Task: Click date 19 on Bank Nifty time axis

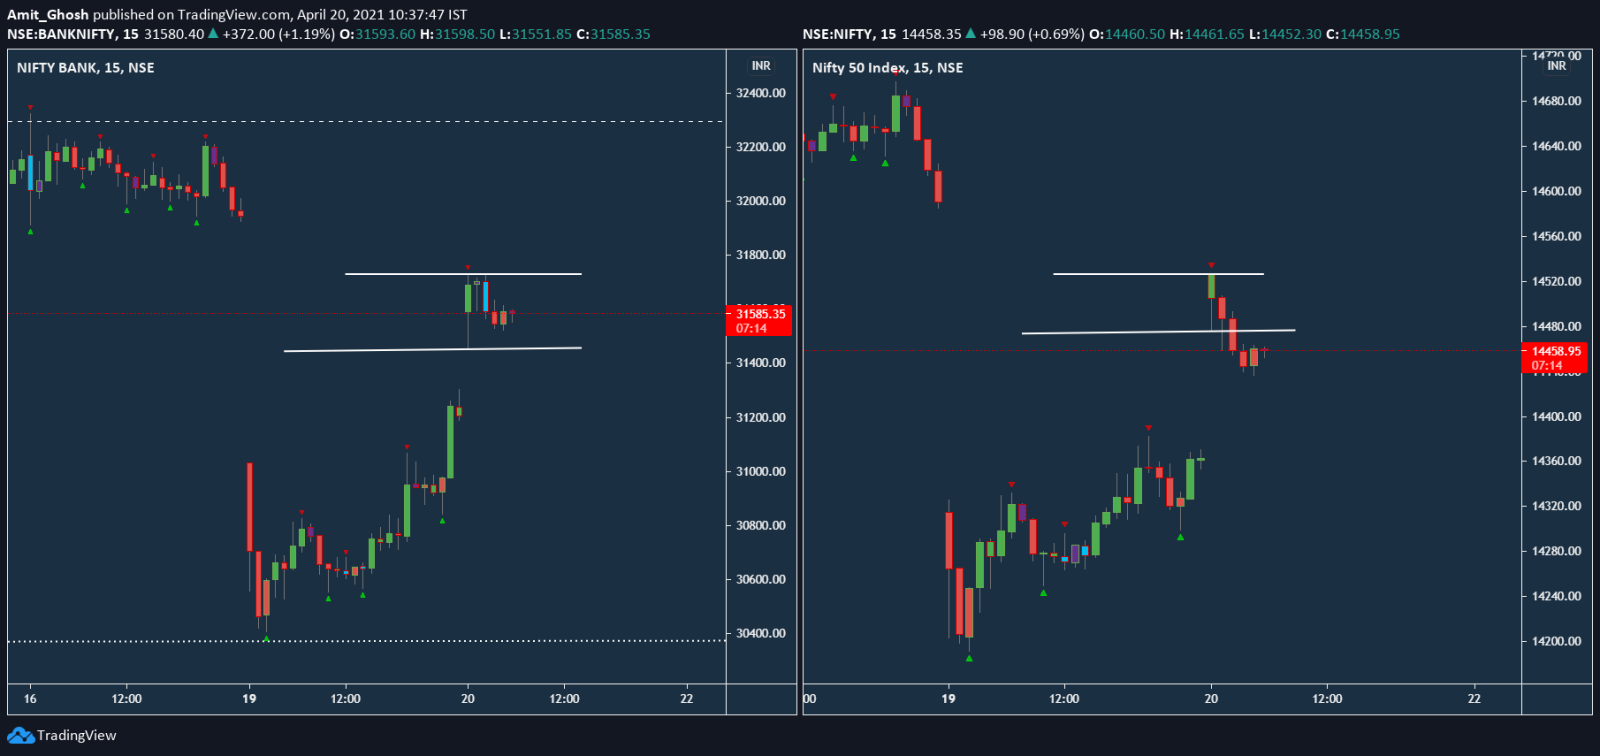Action: click(x=249, y=699)
